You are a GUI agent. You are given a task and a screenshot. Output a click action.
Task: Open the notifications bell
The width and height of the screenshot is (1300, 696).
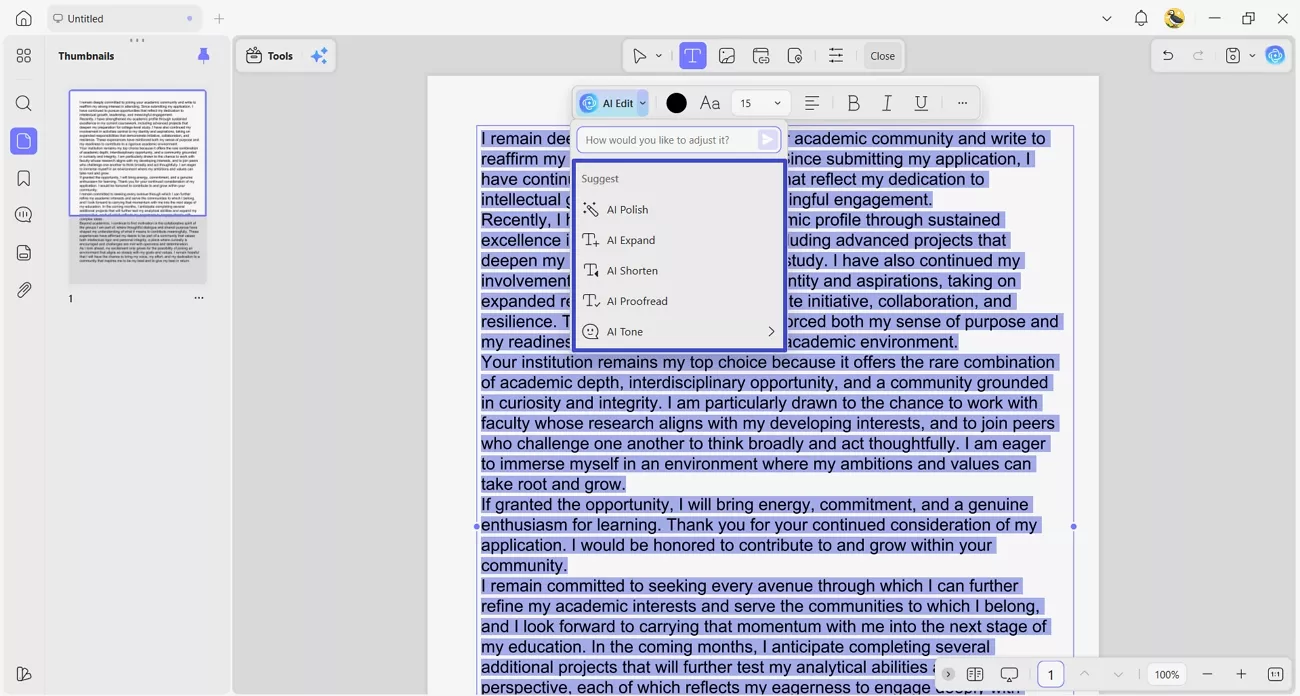coord(1141,18)
